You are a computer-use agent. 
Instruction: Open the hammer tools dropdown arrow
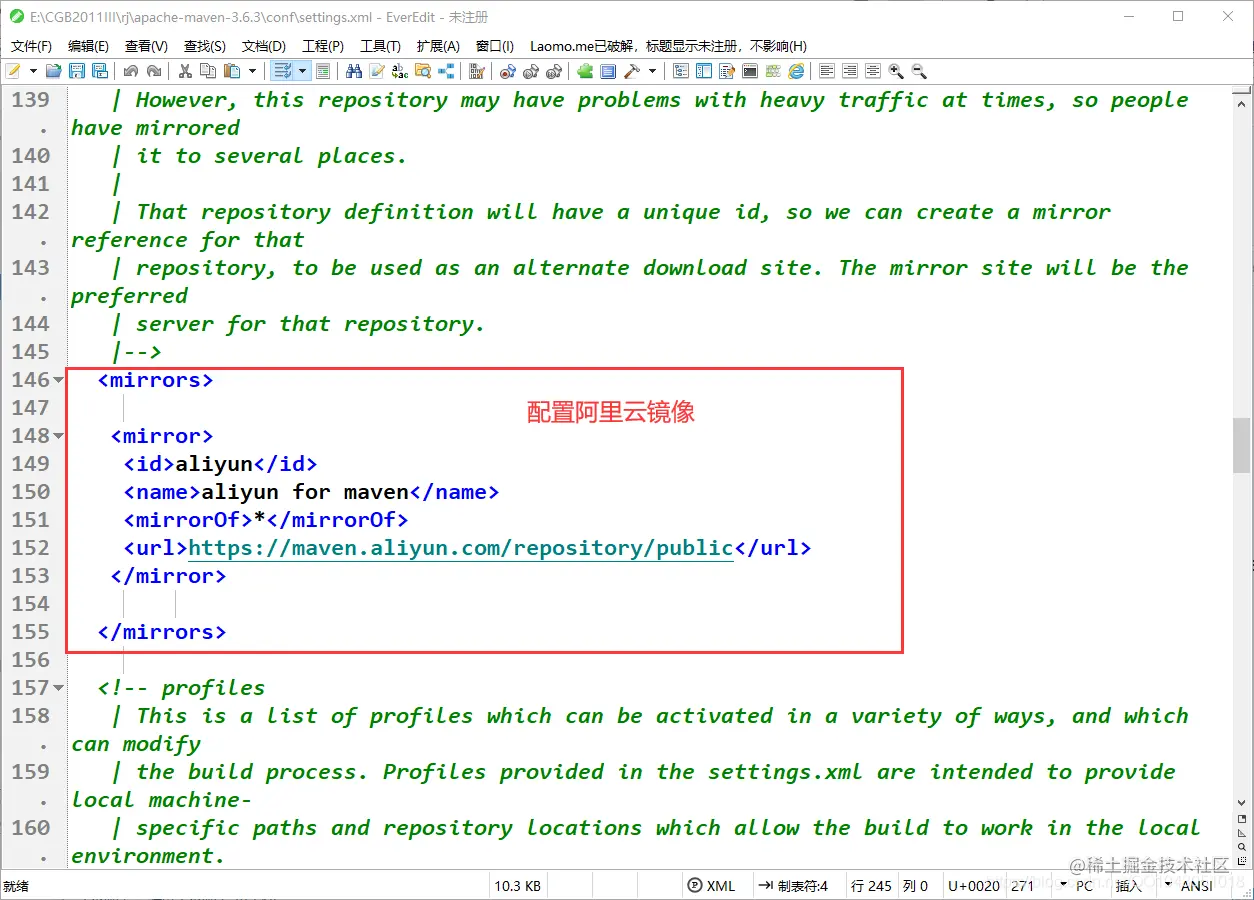[x=652, y=71]
